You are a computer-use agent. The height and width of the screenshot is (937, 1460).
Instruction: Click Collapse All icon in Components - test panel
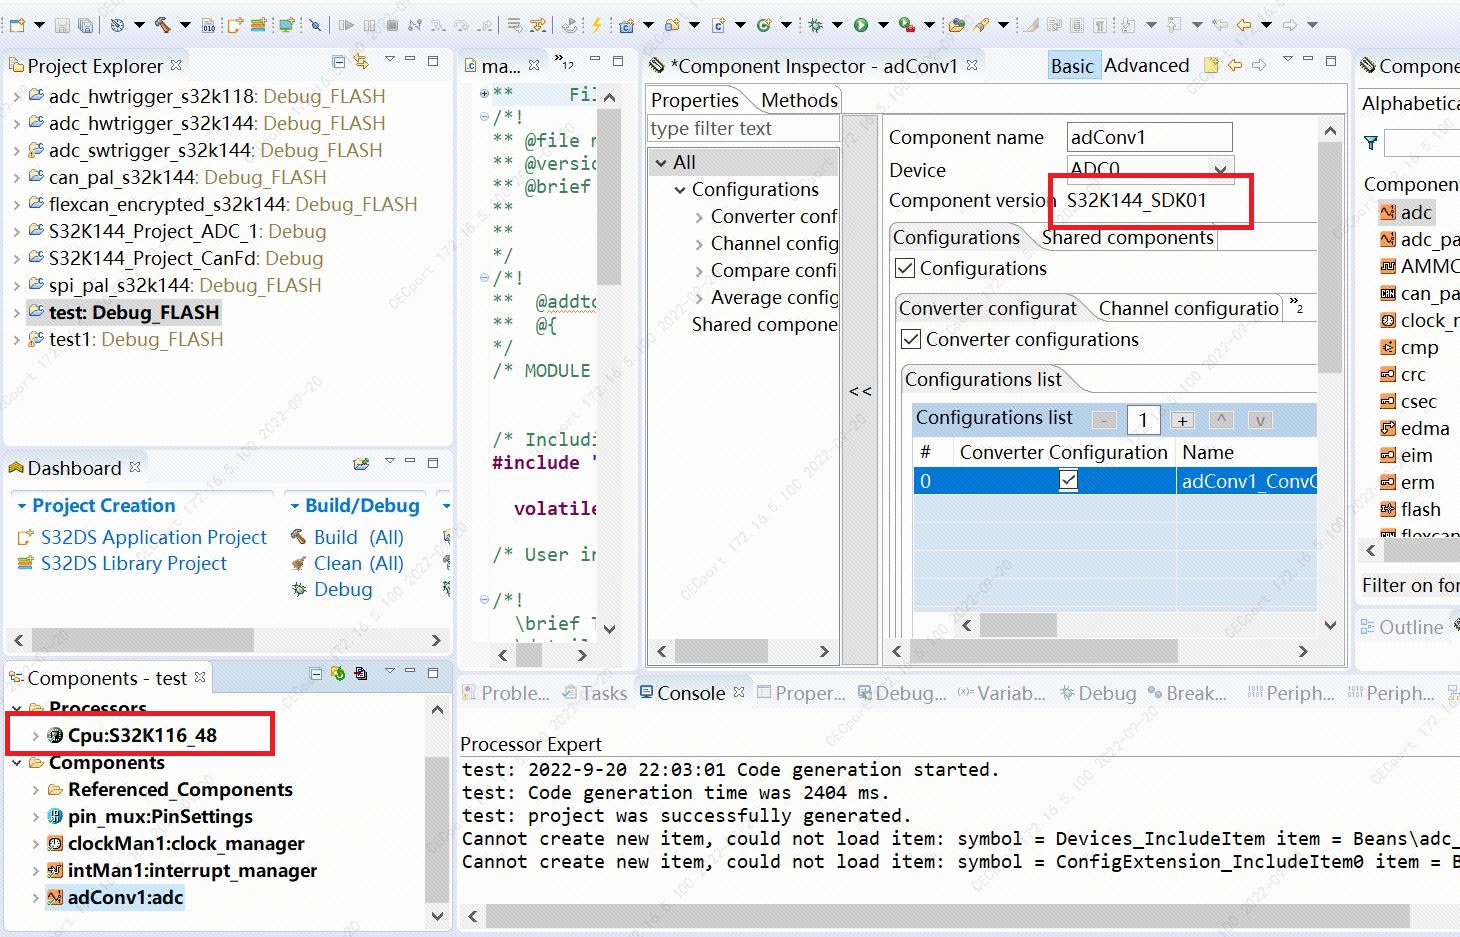[x=315, y=674]
